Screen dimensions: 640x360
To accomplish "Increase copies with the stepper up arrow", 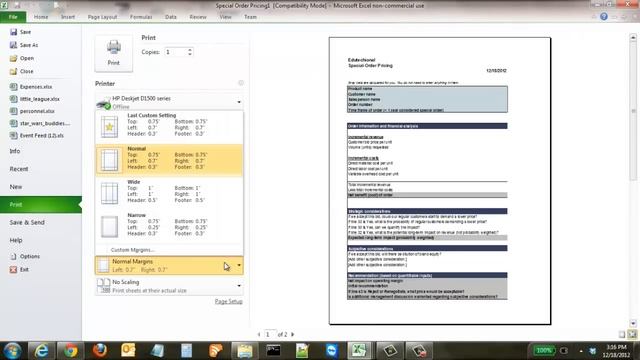I will coord(190,50).
